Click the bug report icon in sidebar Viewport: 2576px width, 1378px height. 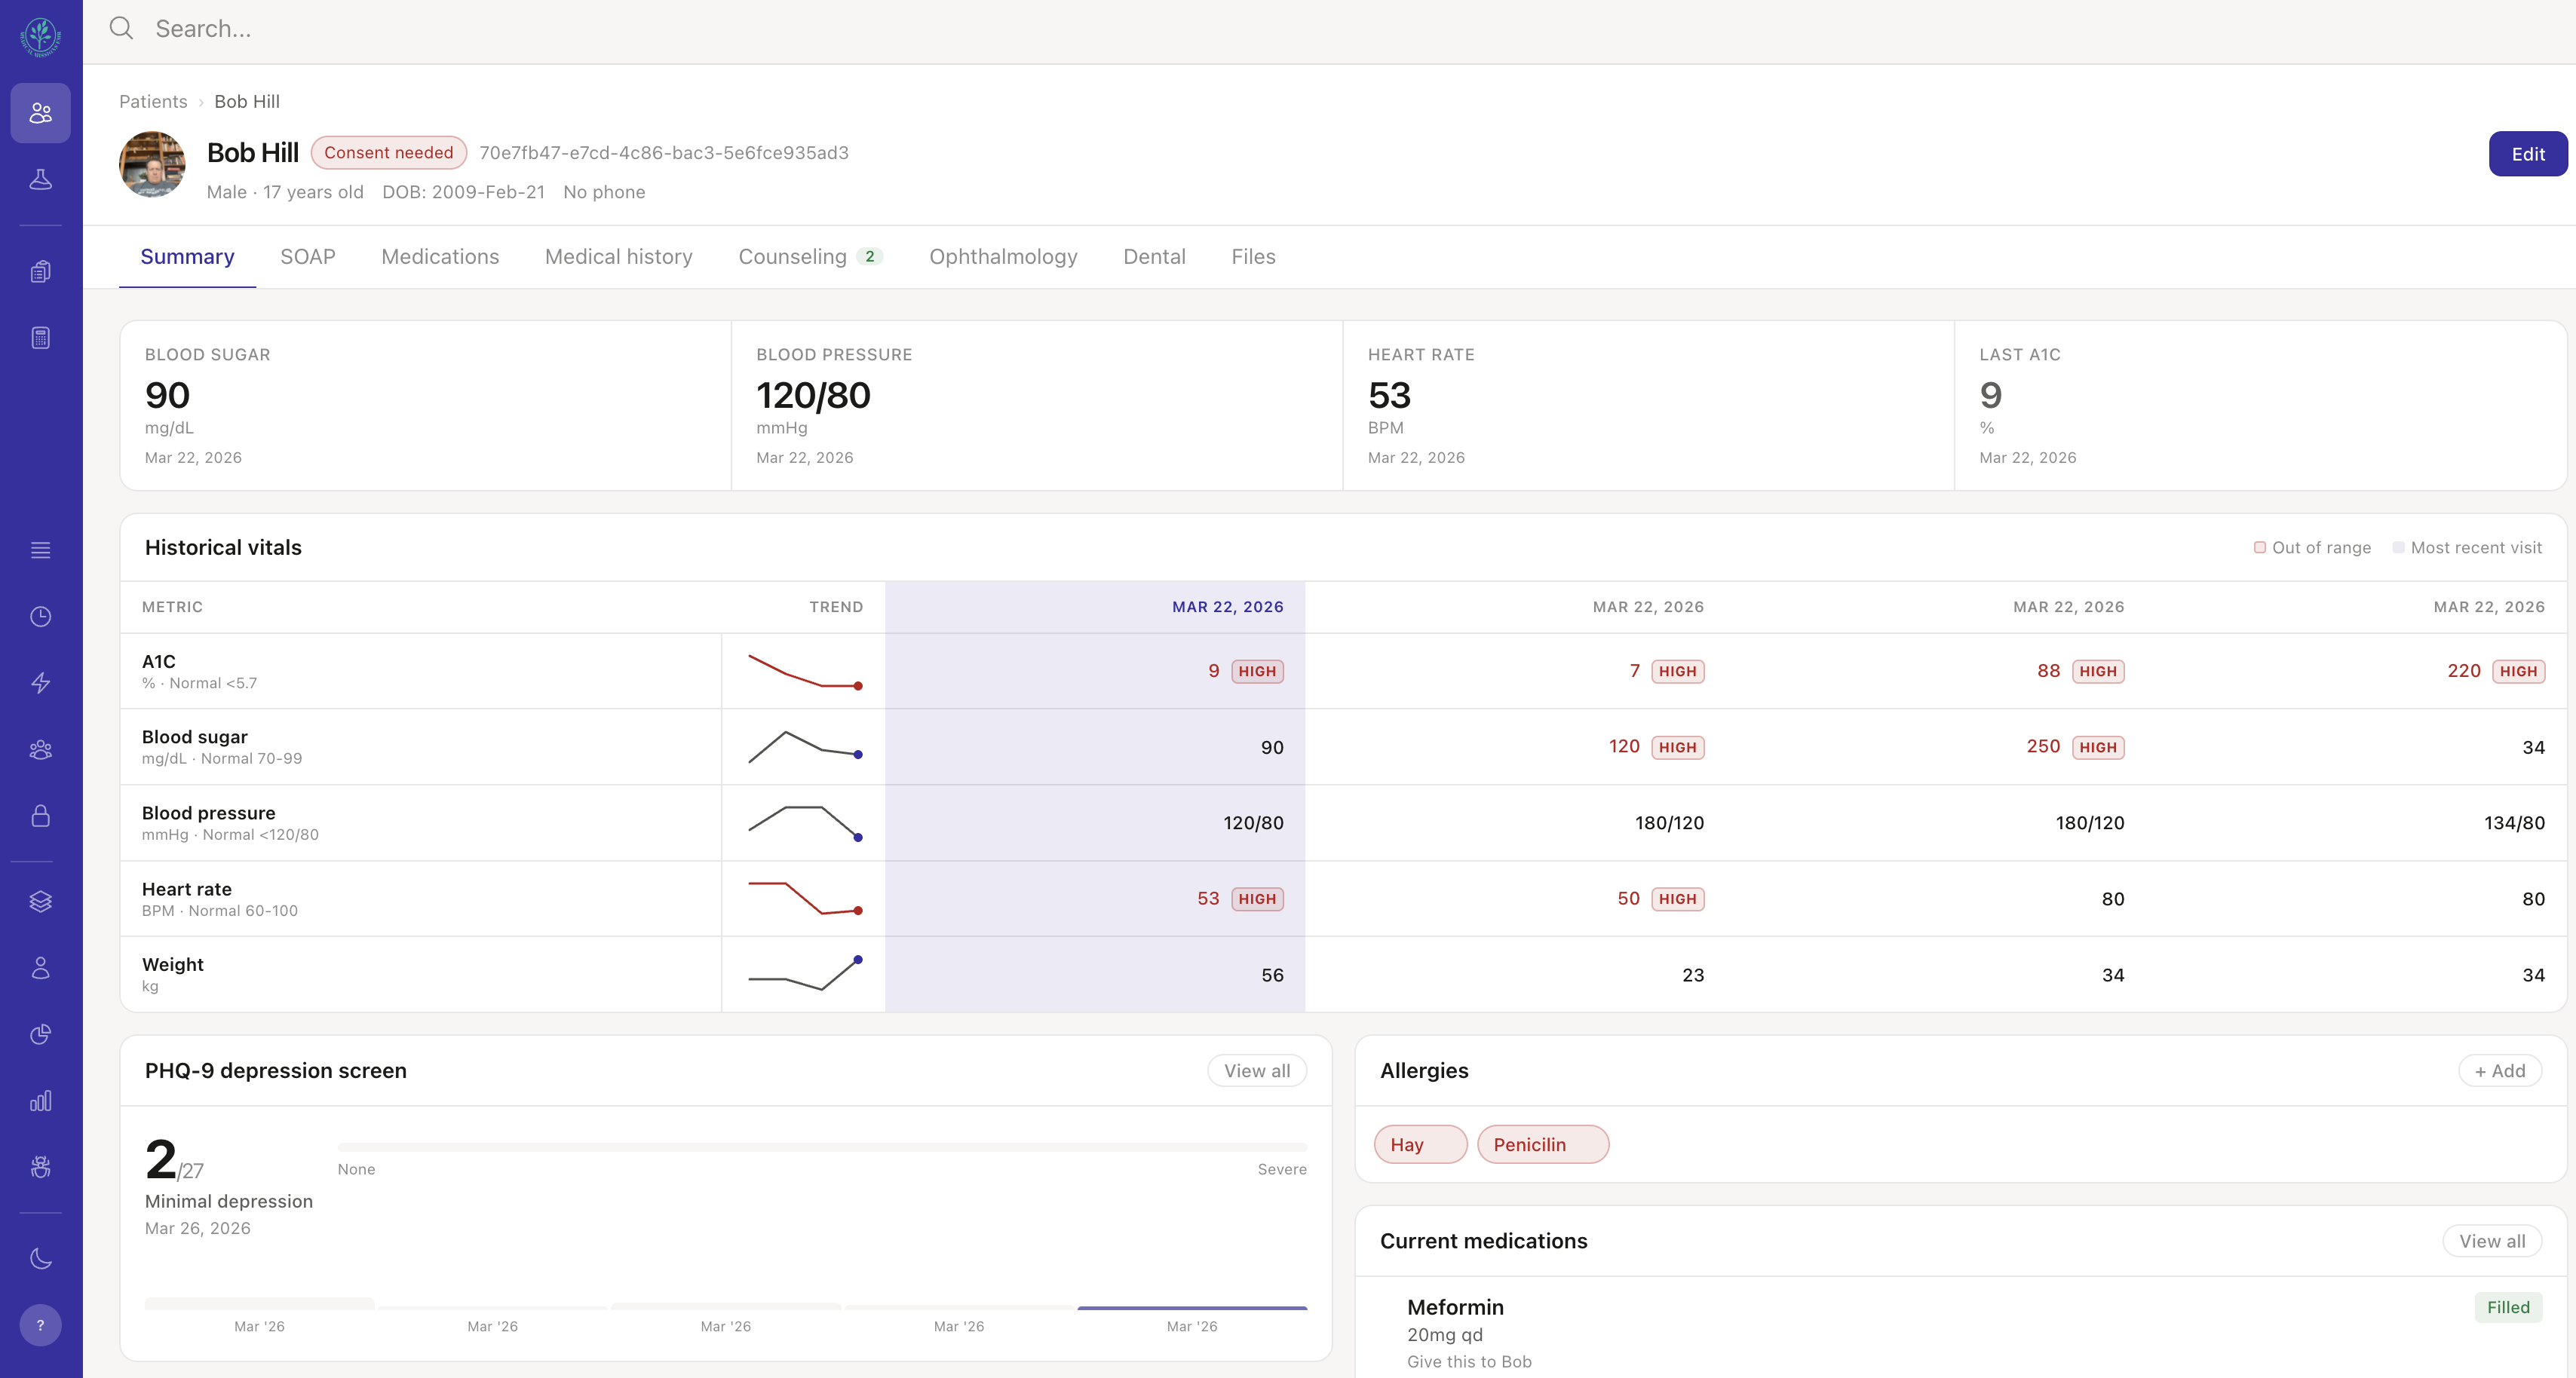pos(40,1168)
